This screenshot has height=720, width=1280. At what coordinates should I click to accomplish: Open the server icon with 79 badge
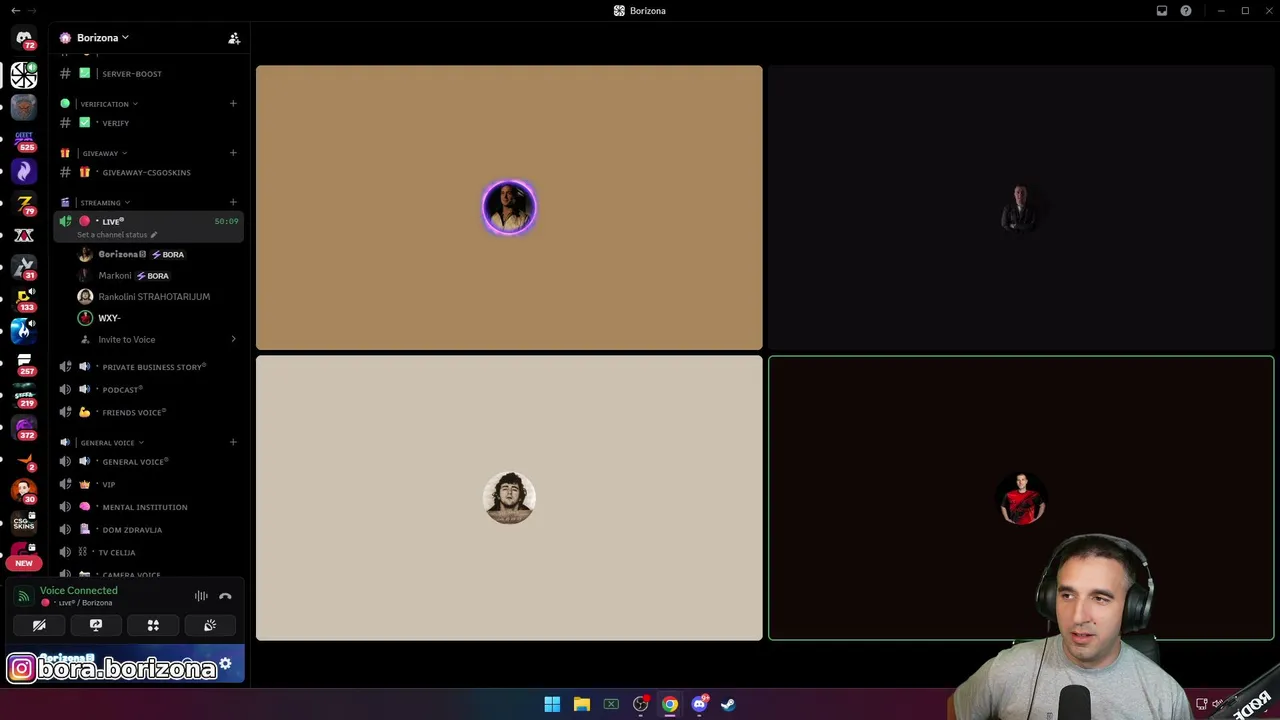click(24, 203)
